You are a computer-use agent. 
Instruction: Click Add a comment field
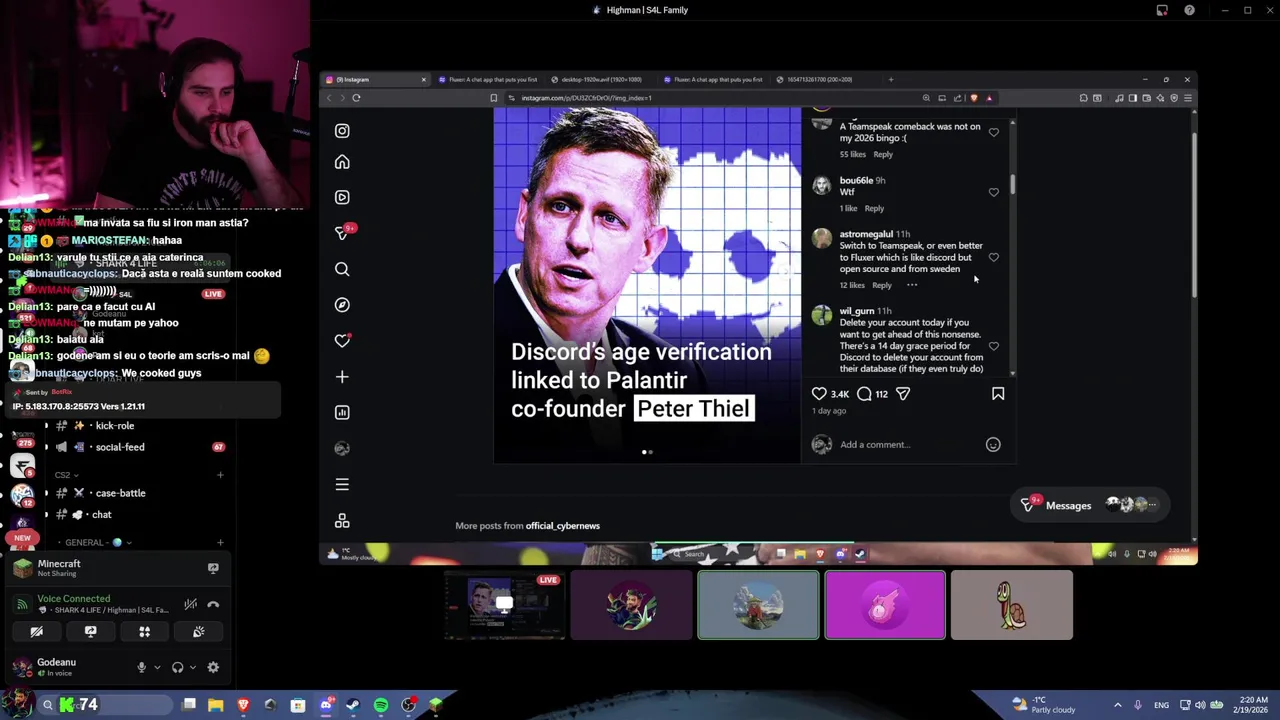910,445
